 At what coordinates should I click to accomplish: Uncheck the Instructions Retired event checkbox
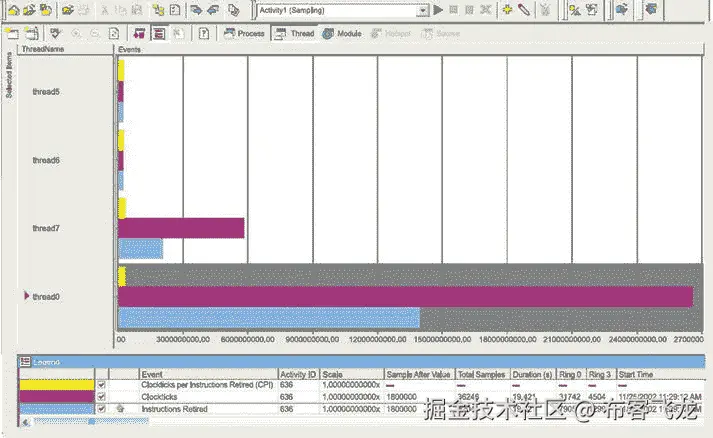101,408
